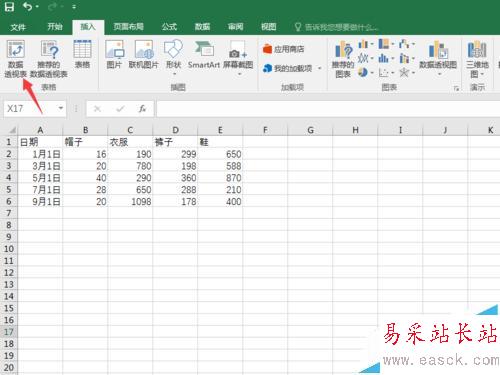Switch to the Formulas (公式) tab

click(x=169, y=27)
